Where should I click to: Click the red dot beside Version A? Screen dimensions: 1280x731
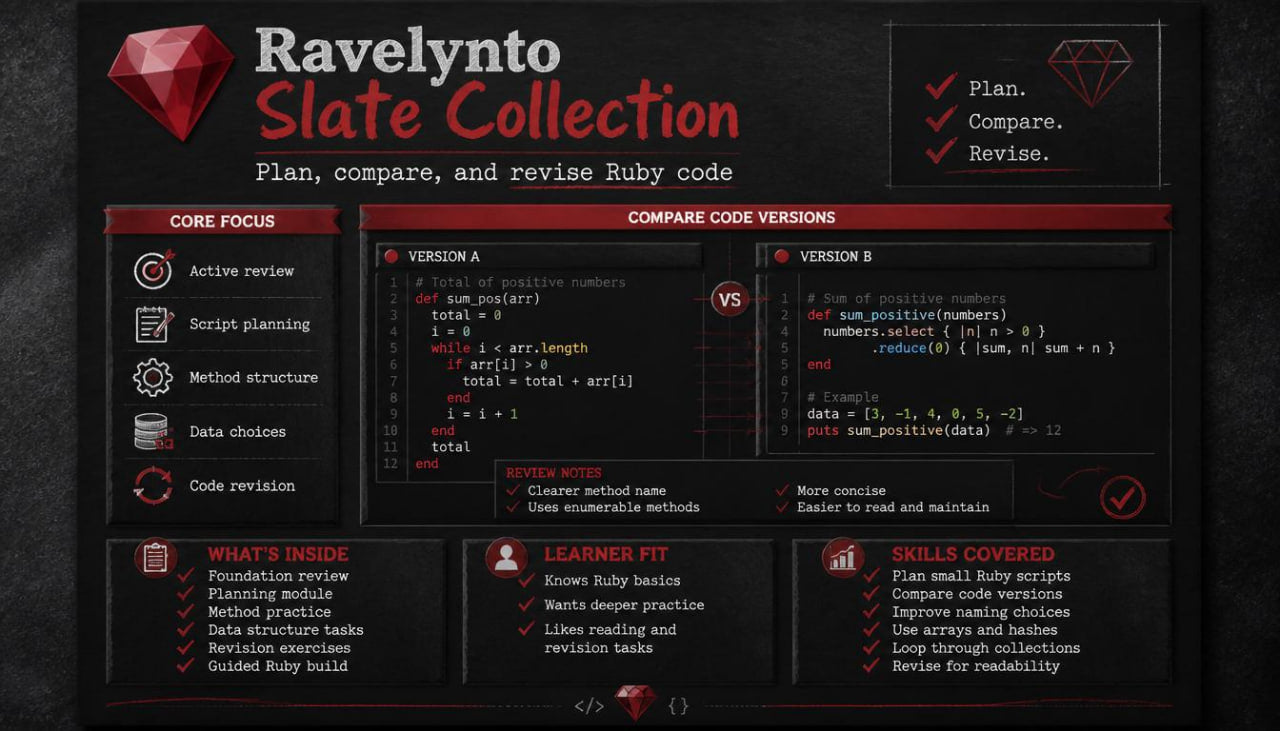[391, 256]
